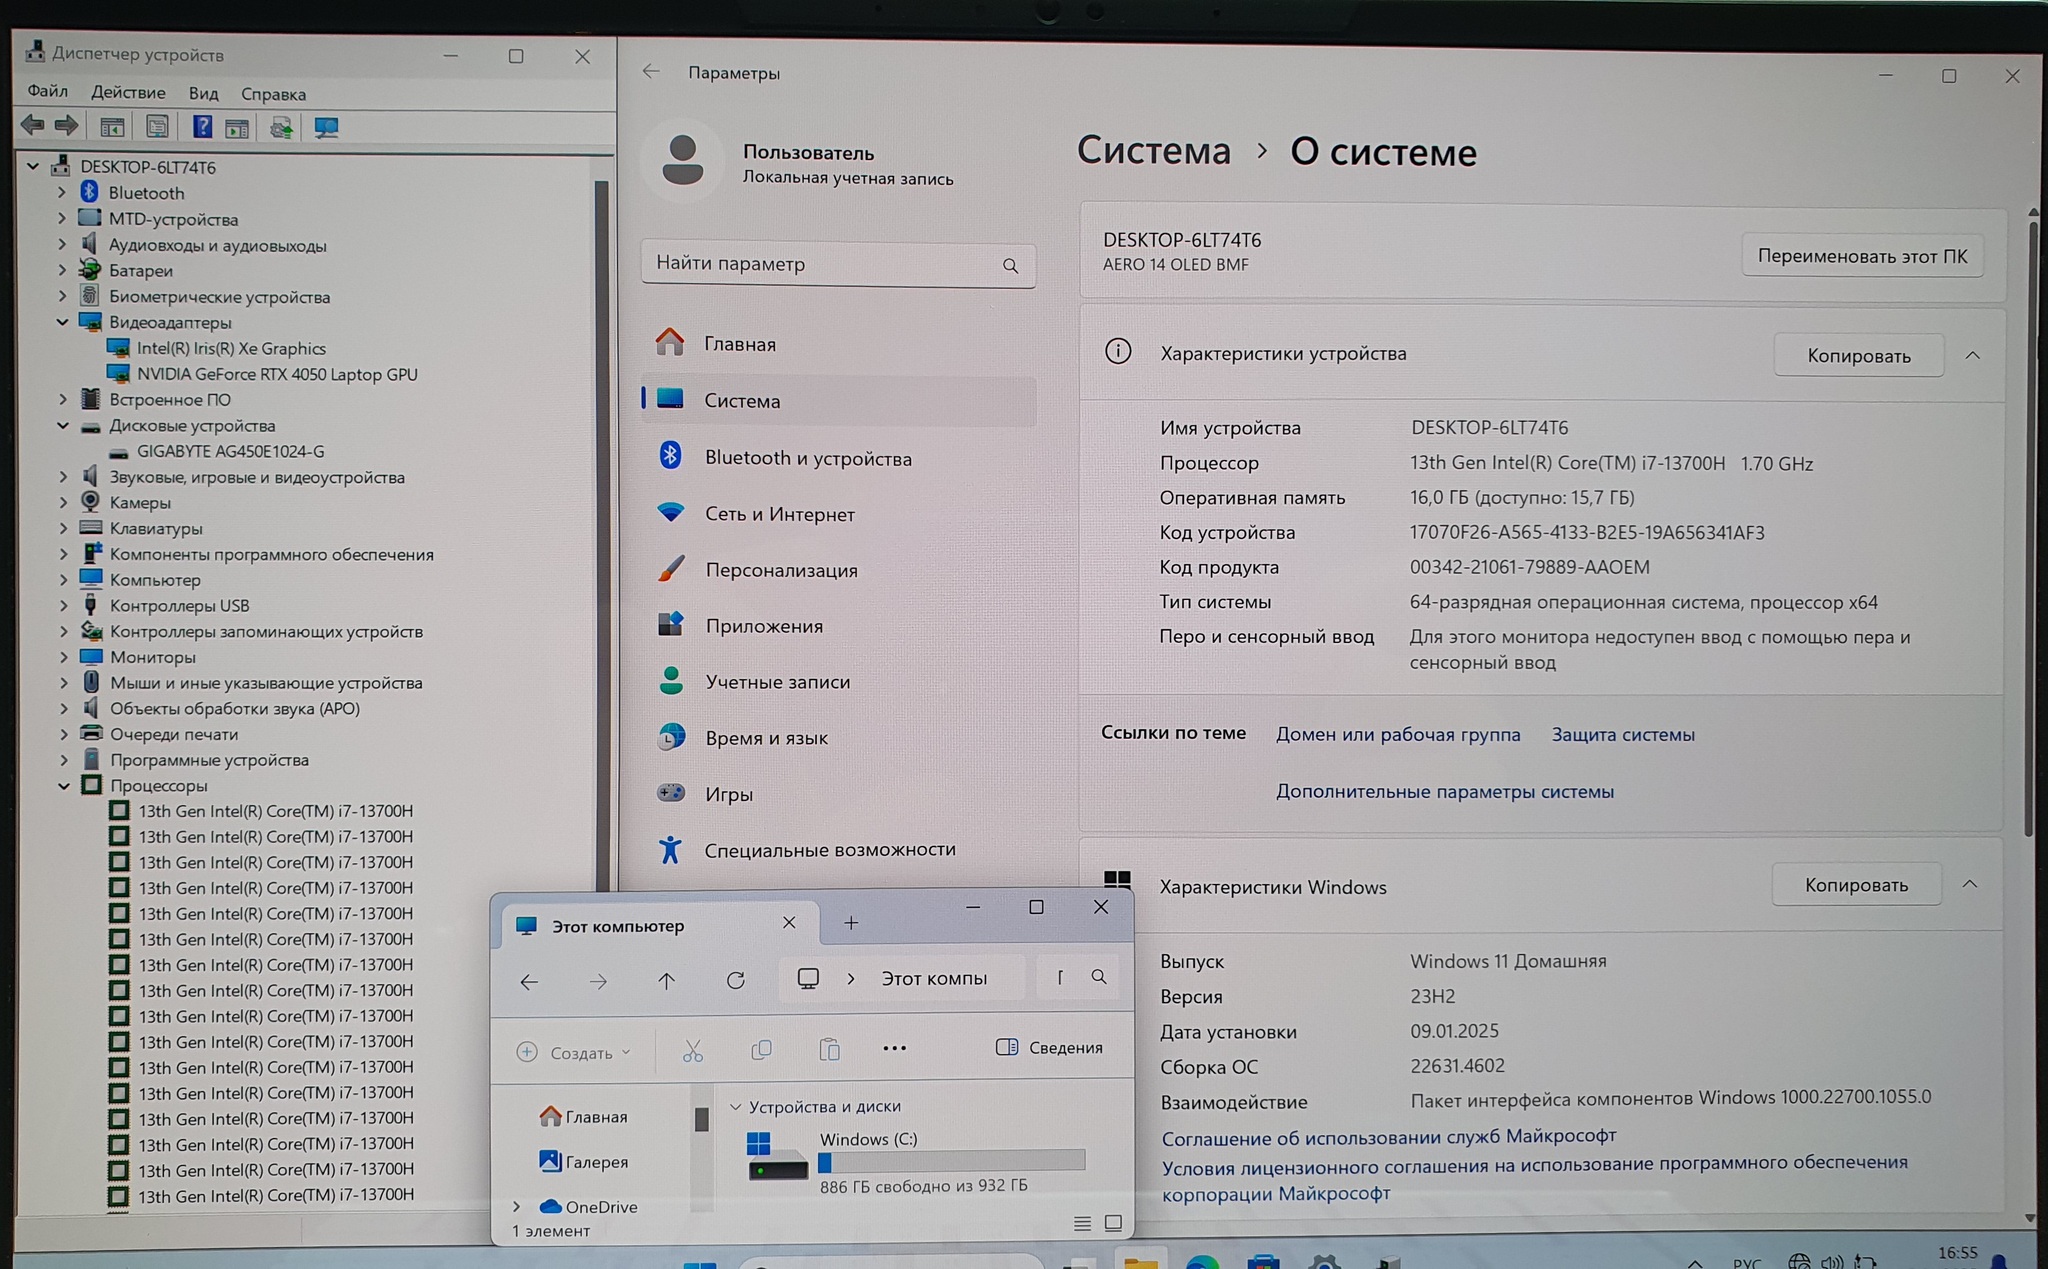This screenshot has width=2048, height=1269.
Task: Click the Help question-mark toolbar icon
Action: [202, 127]
